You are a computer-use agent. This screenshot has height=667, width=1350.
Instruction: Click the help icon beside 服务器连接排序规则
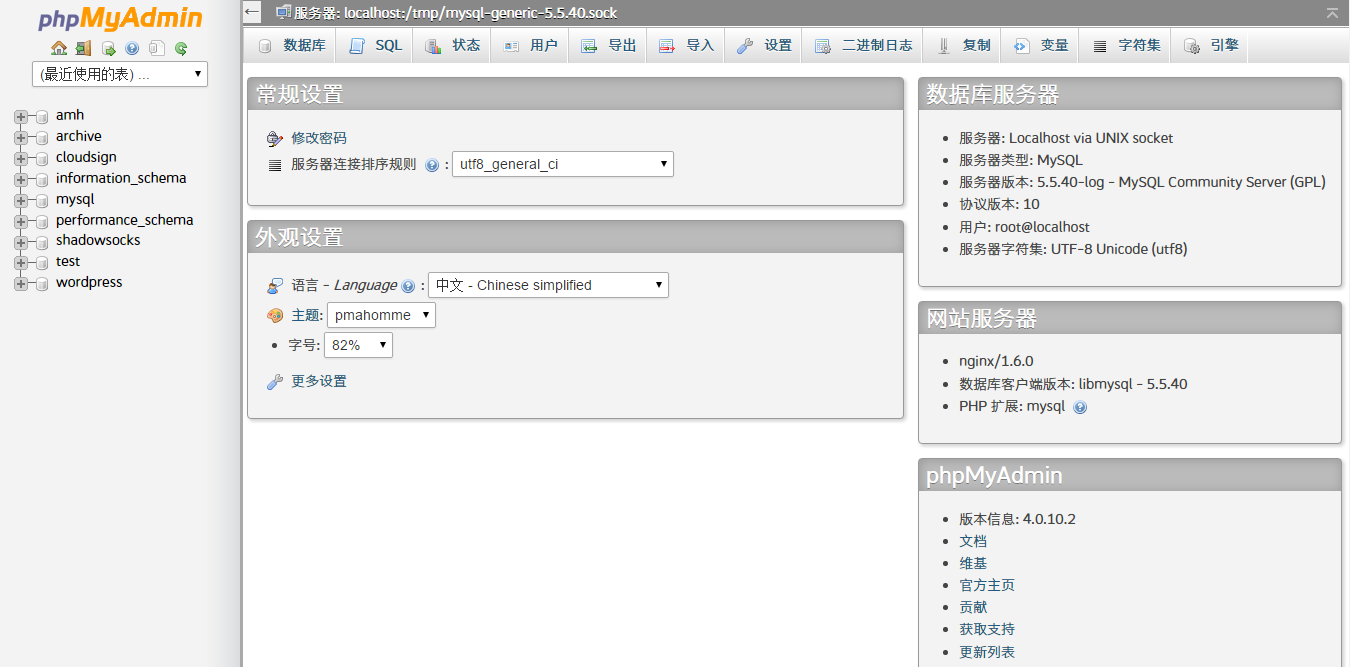pos(432,165)
